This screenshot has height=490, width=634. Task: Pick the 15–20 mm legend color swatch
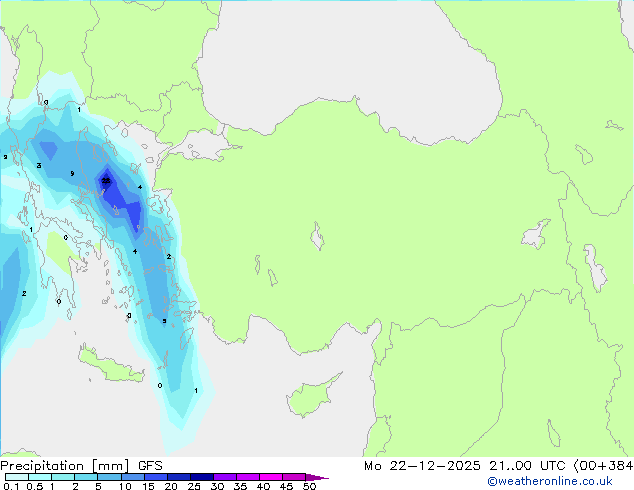[155, 477]
